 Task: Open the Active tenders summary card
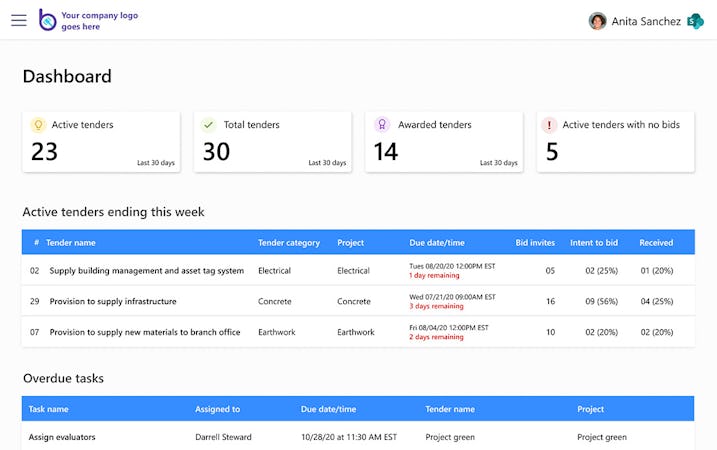101,142
